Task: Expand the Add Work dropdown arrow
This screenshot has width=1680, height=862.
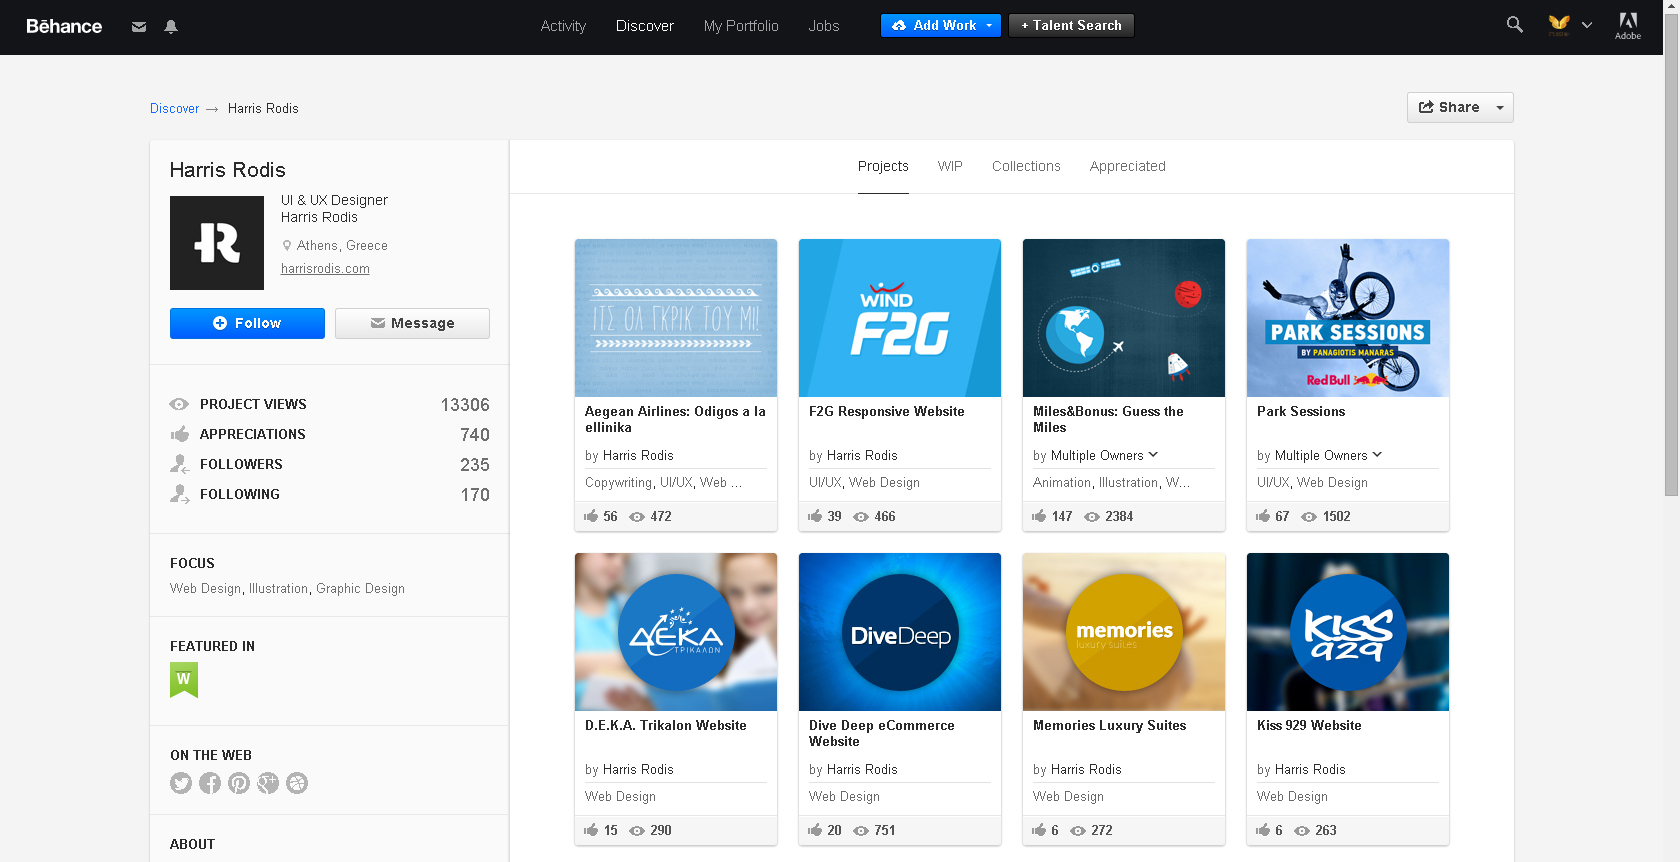Action: [x=989, y=26]
